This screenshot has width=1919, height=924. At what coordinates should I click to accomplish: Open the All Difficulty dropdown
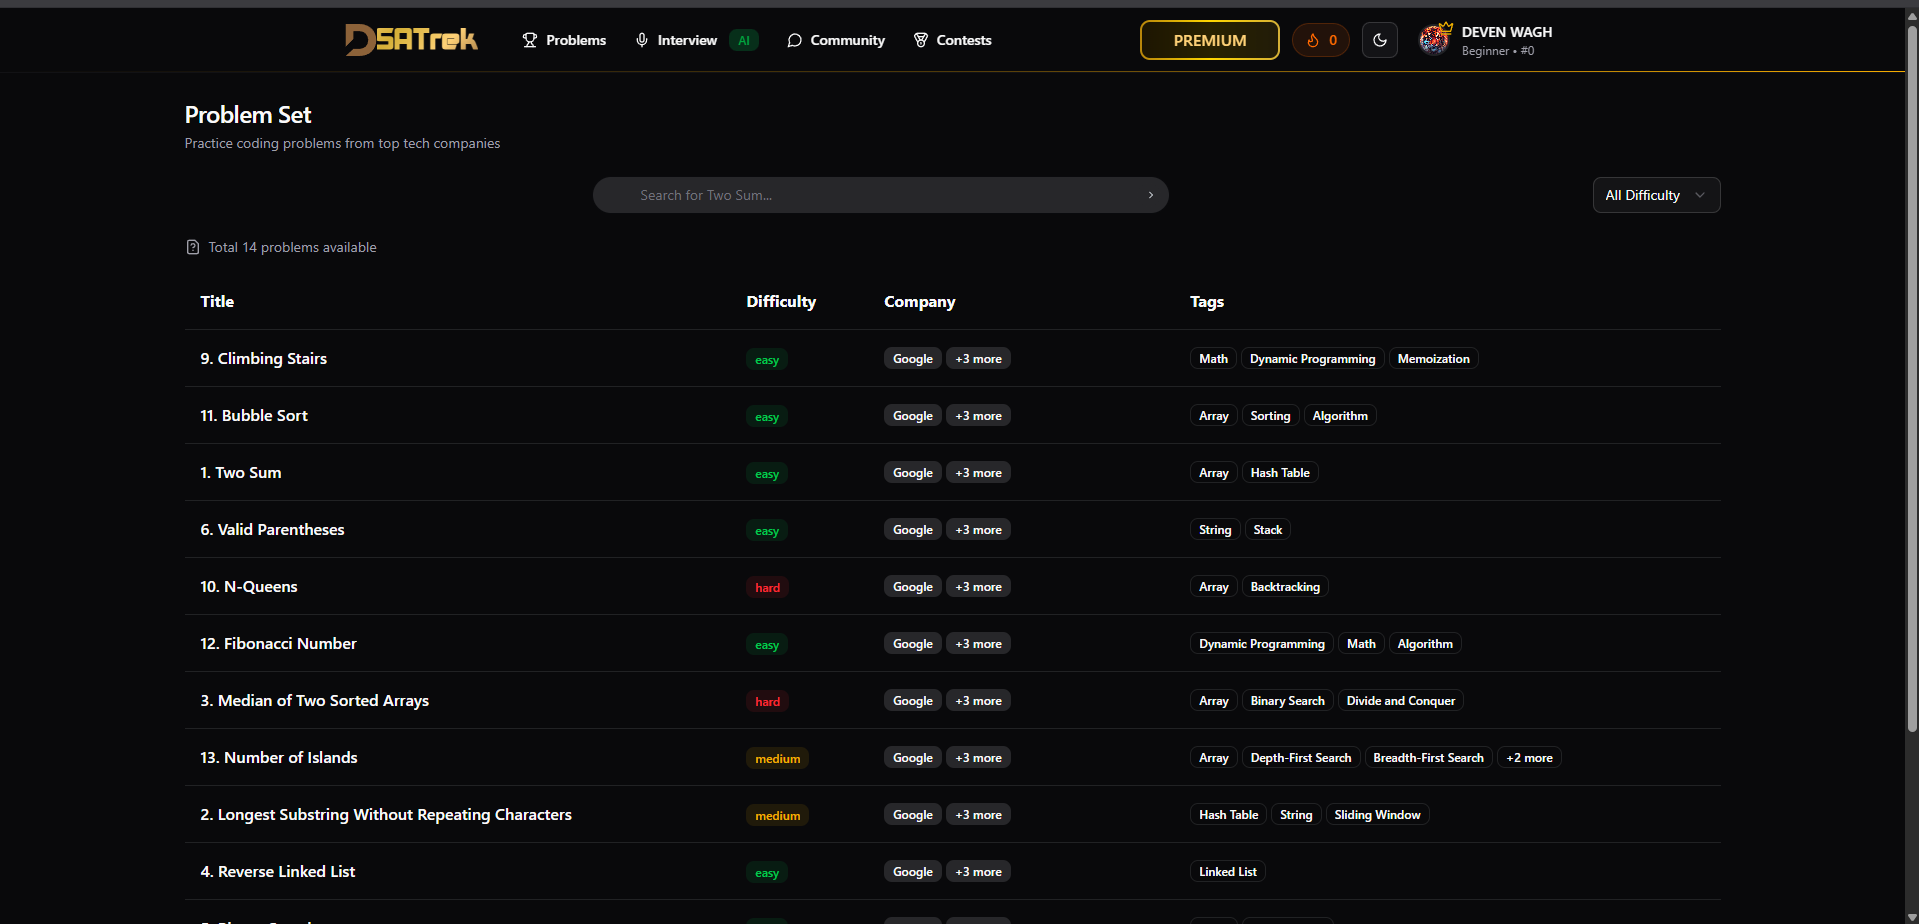click(1656, 195)
